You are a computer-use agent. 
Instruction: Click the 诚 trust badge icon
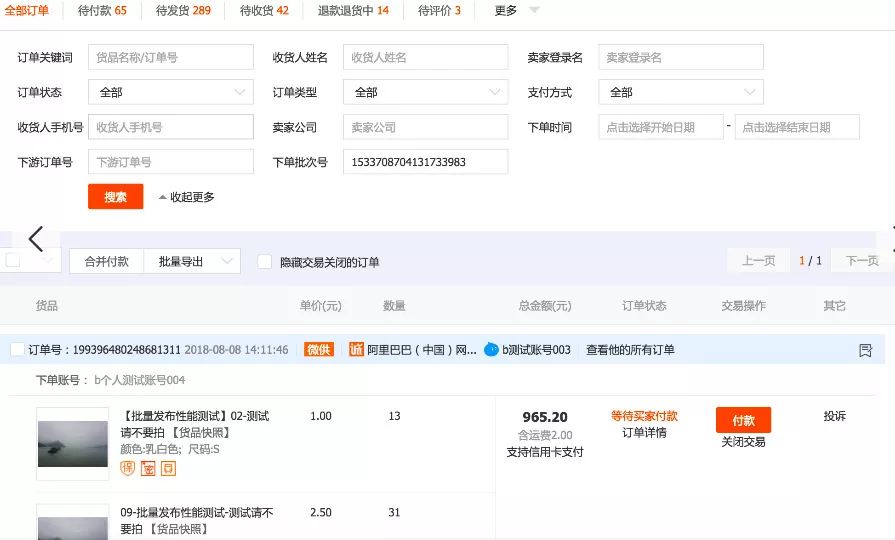pos(356,349)
